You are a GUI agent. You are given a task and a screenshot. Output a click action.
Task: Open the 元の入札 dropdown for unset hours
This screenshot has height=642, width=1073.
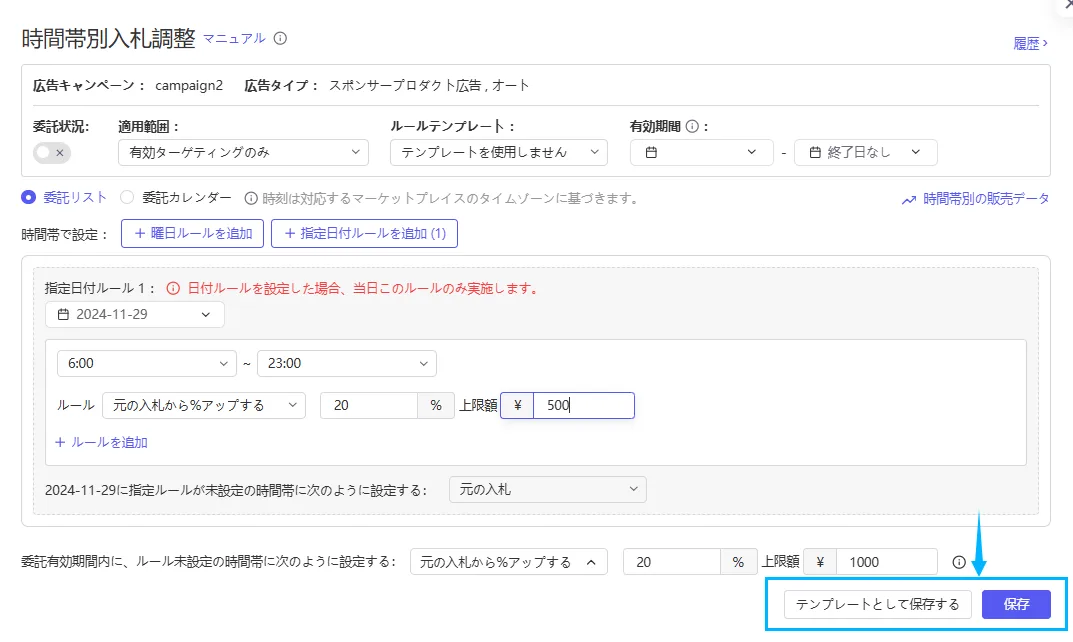pyautogui.click(x=547, y=489)
